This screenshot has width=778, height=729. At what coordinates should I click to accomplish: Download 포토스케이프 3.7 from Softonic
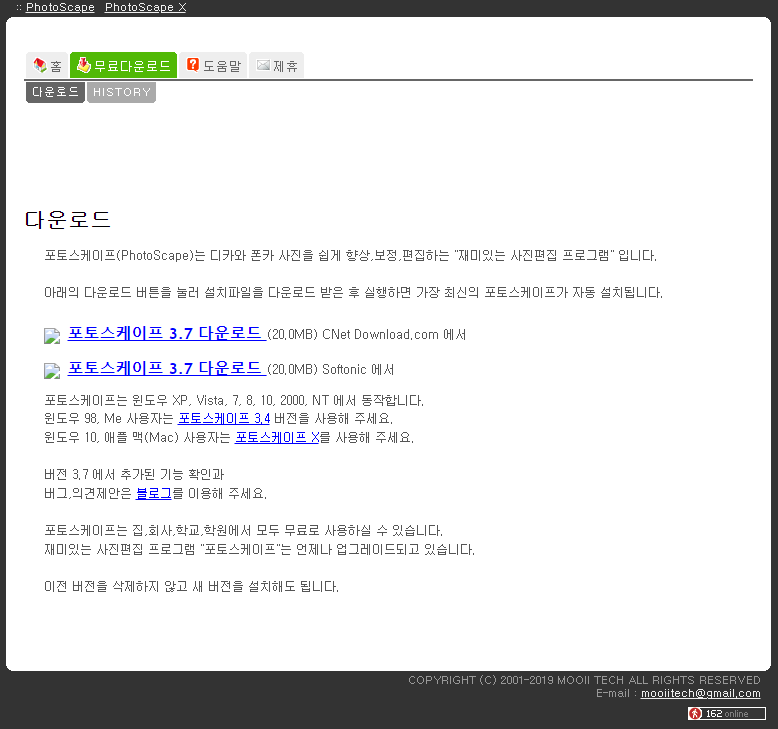click(x=167, y=368)
